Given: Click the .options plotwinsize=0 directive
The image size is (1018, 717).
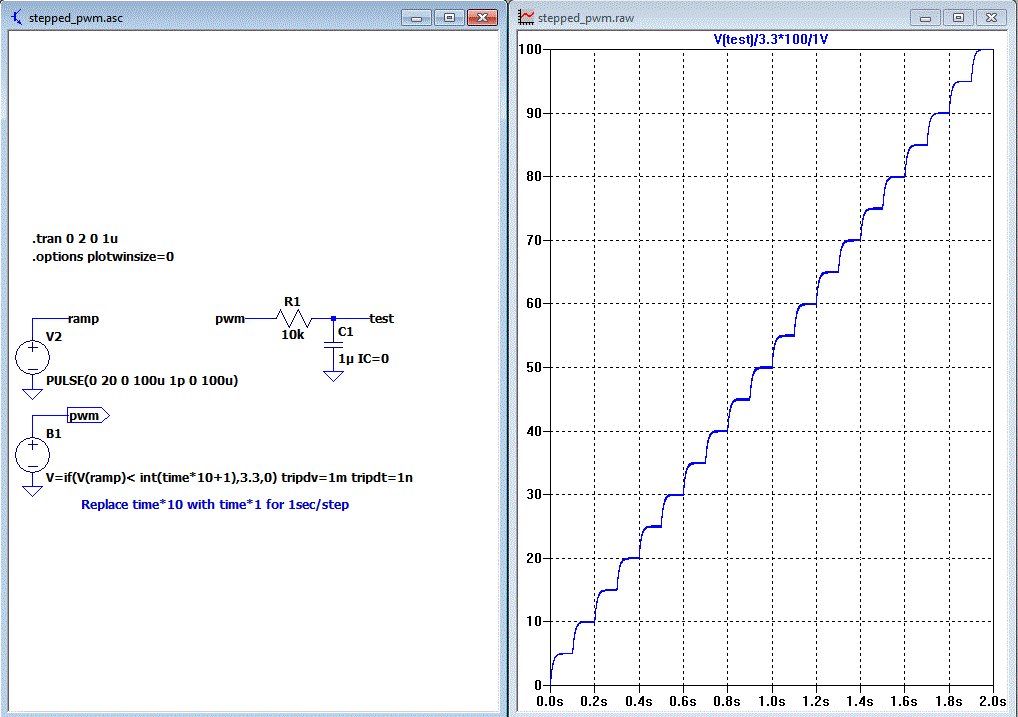Looking at the screenshot, I should point(103,257).
